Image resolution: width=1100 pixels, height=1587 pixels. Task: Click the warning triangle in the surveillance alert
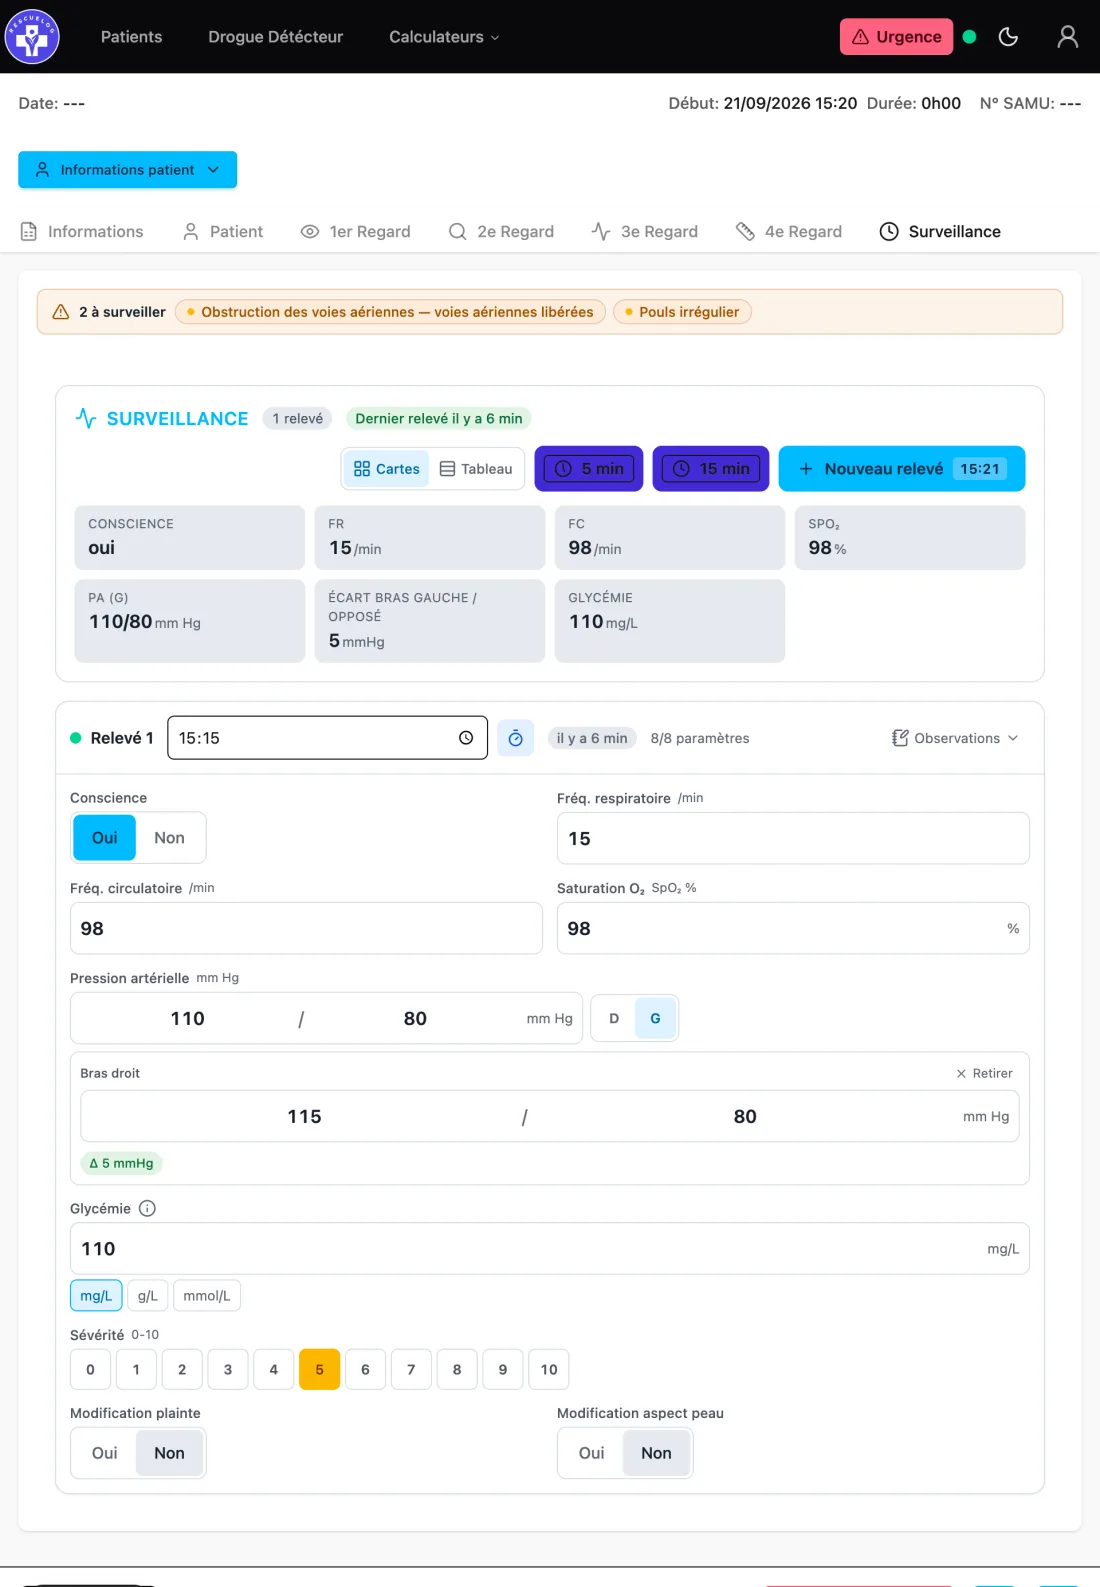coord(61,312)
